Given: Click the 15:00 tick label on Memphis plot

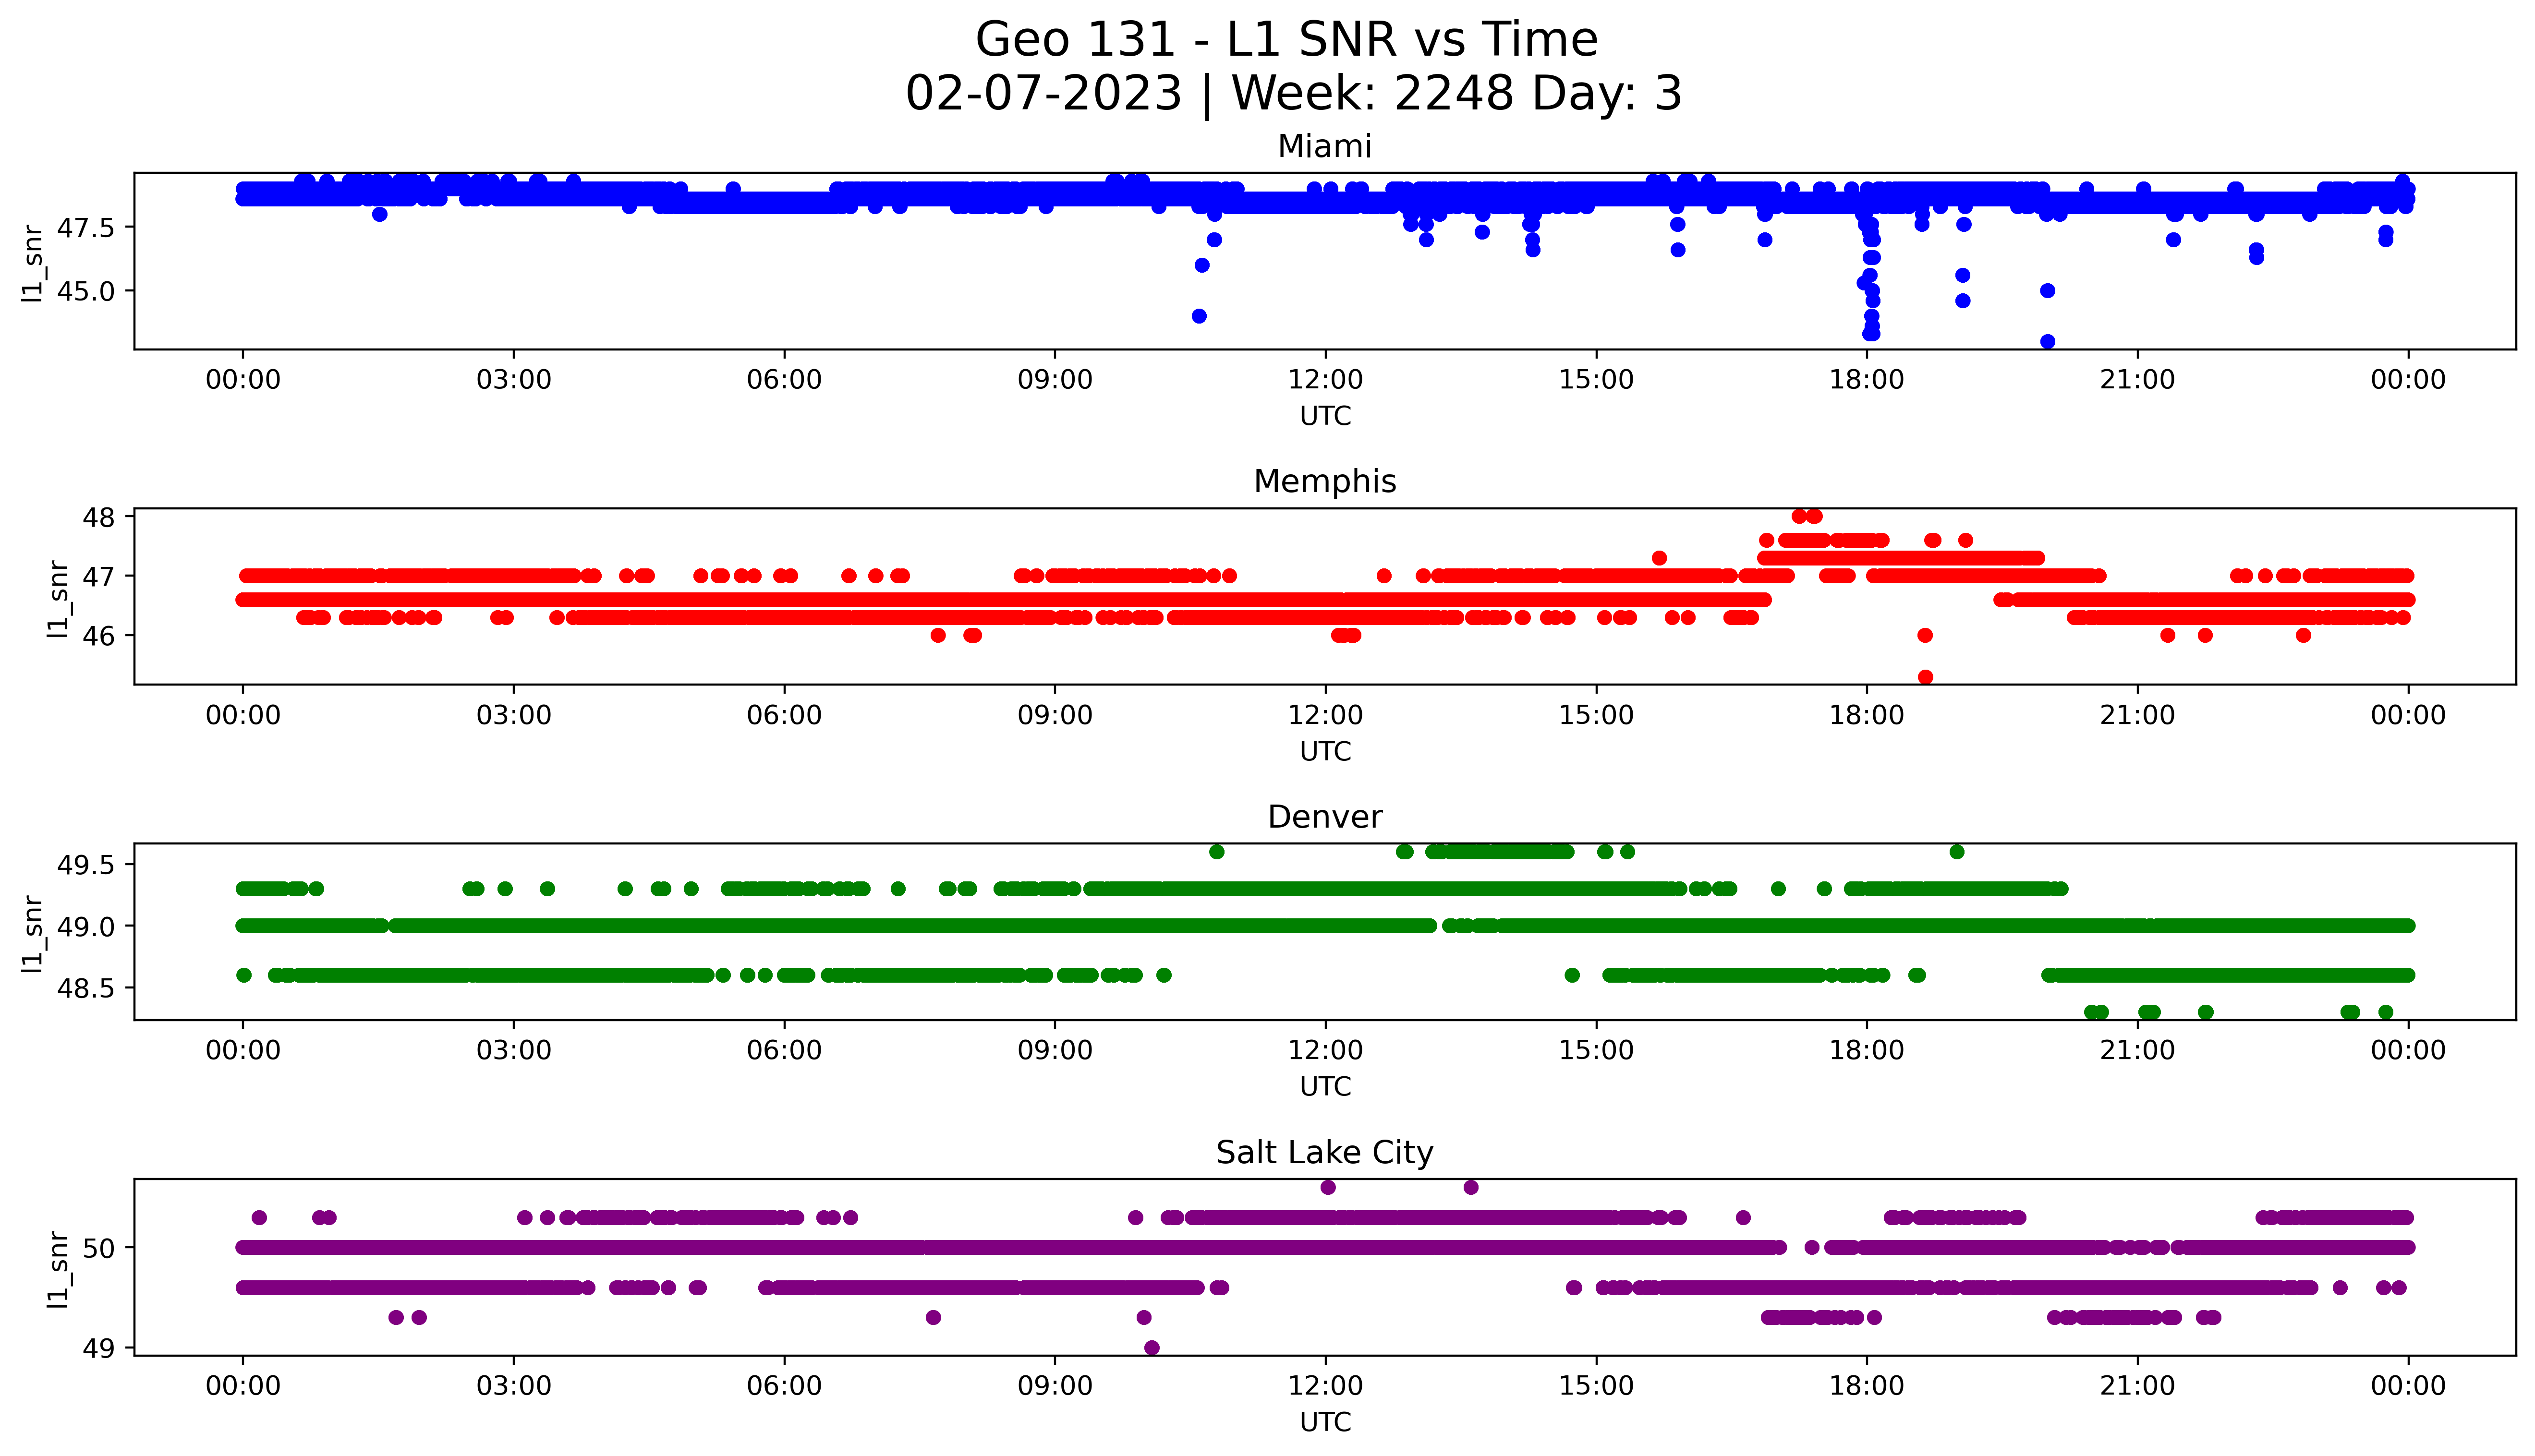Looking at the screenshot, I should 1596,715.
